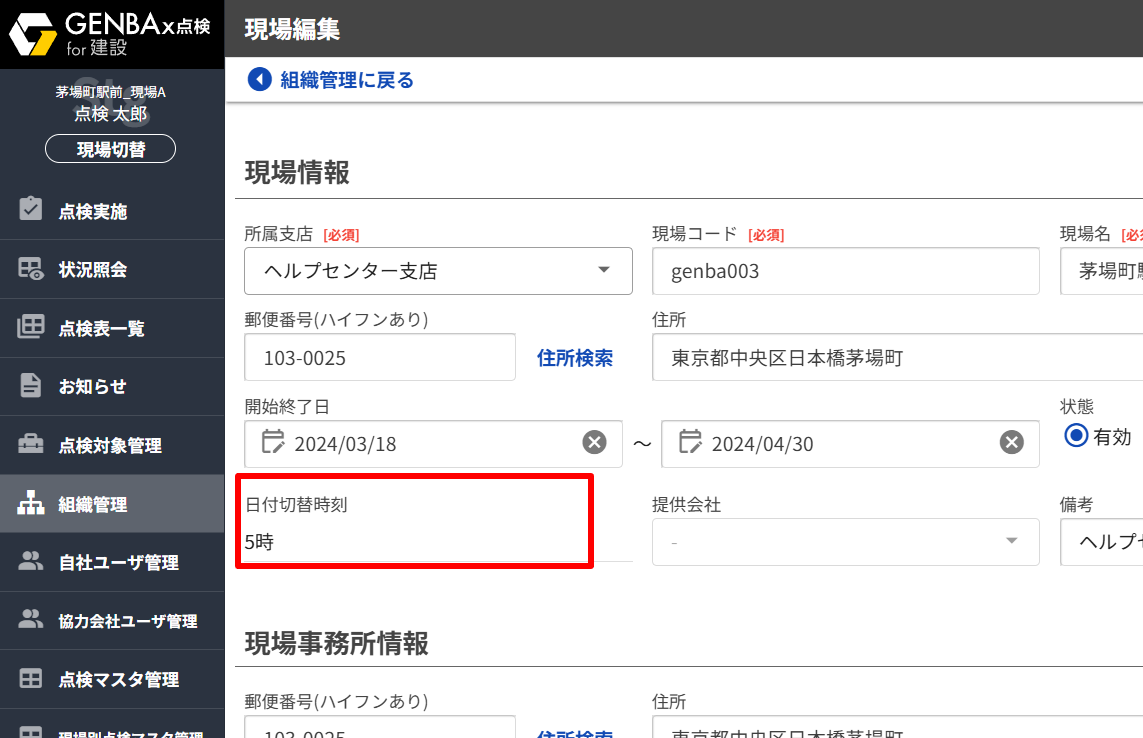Viewport: 1143px width, 738px height.
Task: Clear the end date 2024/04/30
Action: pos(1012,442)
